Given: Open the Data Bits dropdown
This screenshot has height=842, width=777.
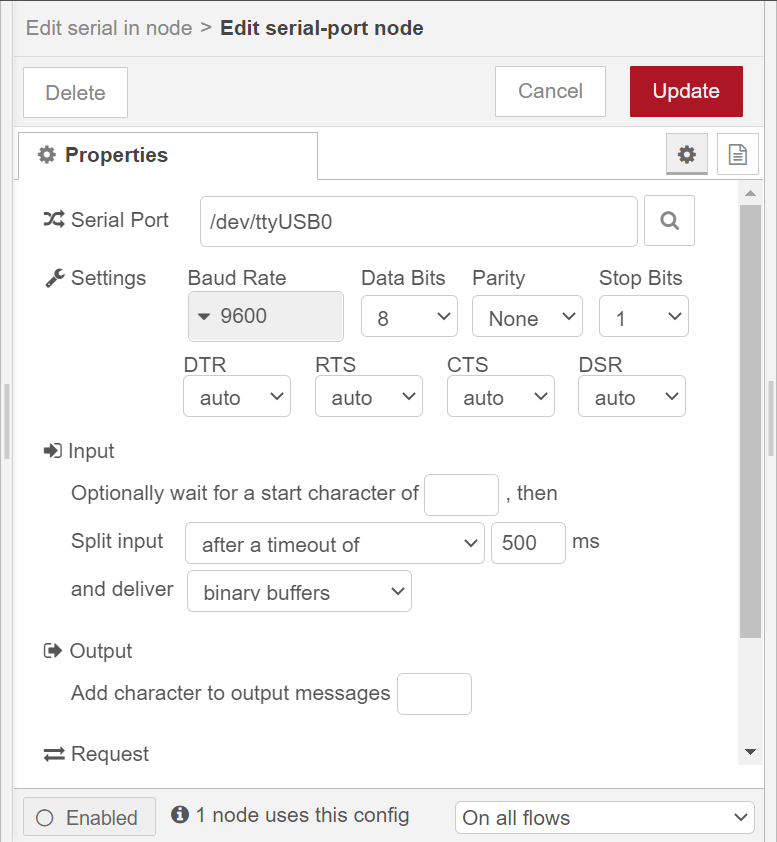Looking at the screenshot, I should pyautogui.click(x=409, y=316).
